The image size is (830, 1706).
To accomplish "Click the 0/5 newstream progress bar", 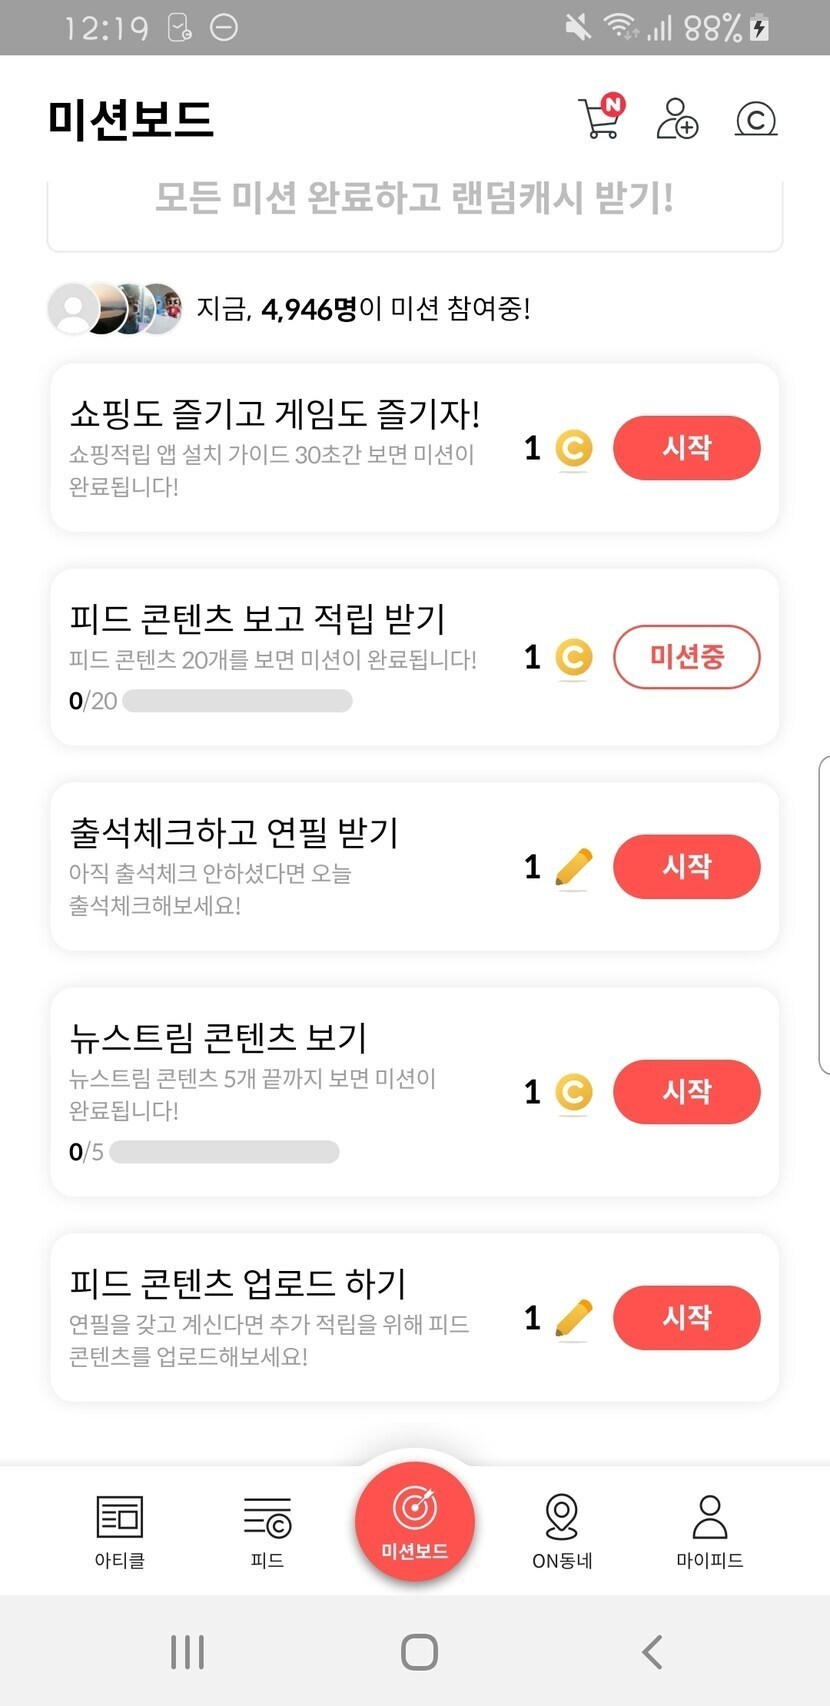I will coord(224,1152).
